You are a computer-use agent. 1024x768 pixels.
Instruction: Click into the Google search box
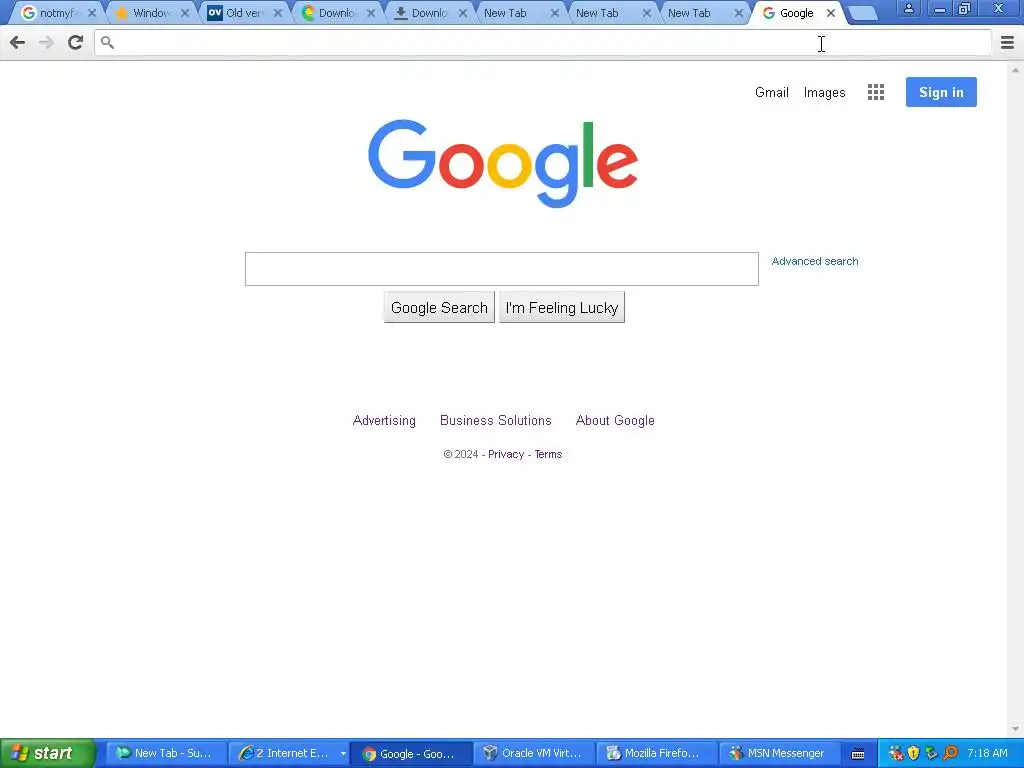[502, 269]
